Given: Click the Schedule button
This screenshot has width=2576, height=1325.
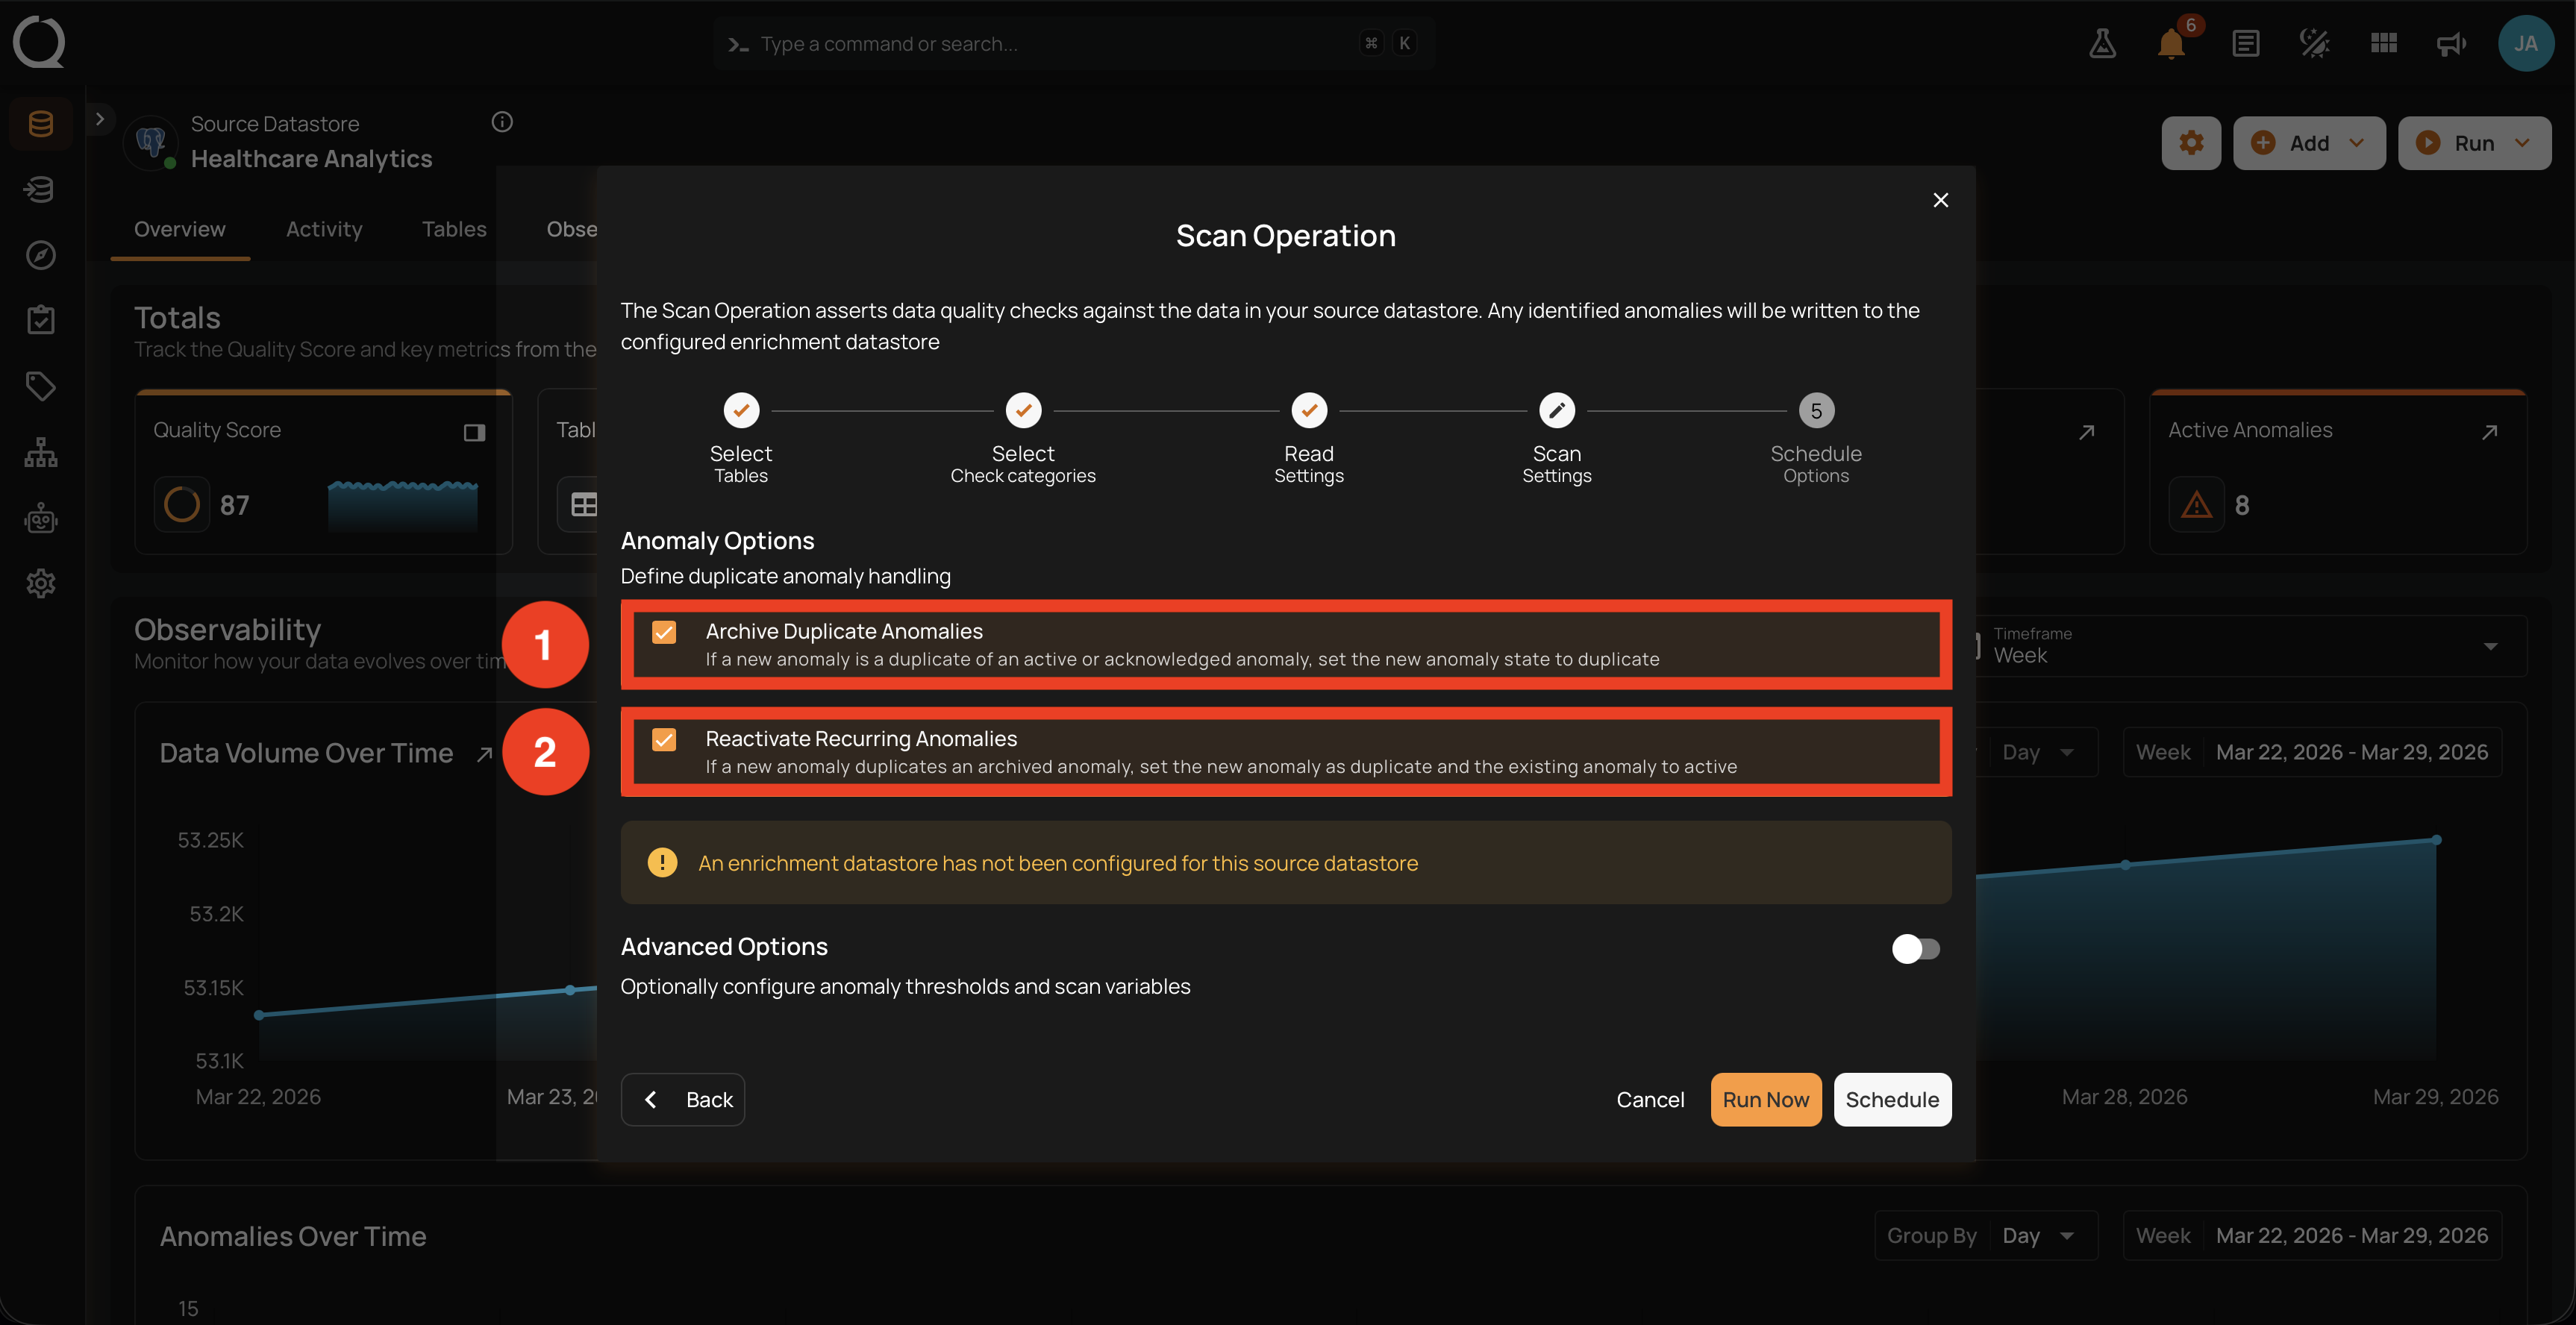Looking at the screenshot, I should pyautogui.click(x=1892, y=1099).
